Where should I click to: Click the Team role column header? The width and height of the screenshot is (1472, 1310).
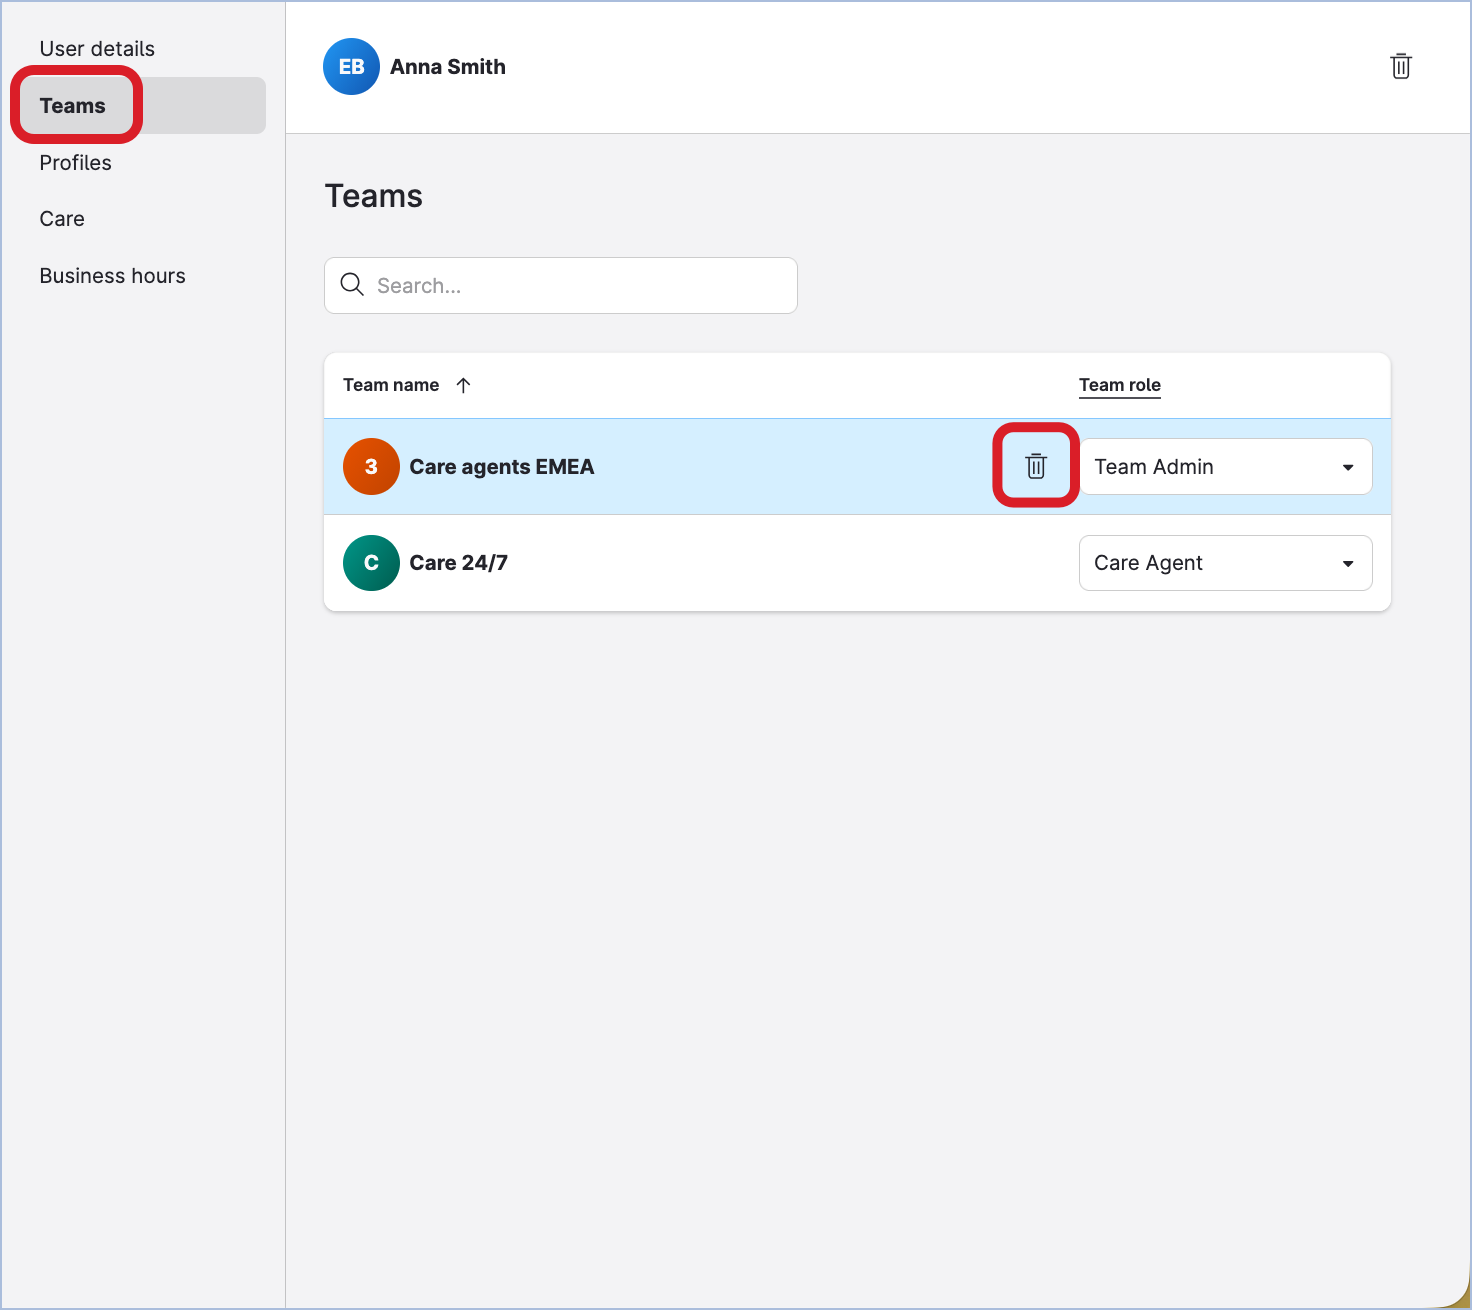tap(1119, 385)
